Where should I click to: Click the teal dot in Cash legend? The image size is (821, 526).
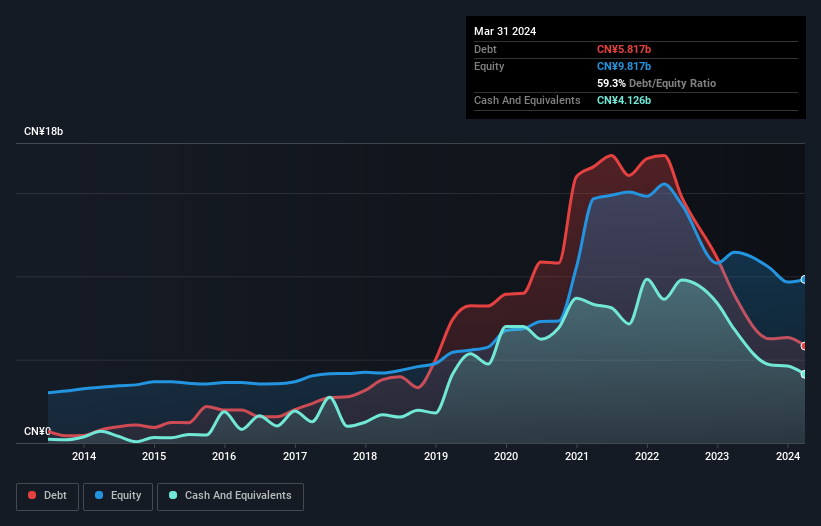[x=173, y=495]
